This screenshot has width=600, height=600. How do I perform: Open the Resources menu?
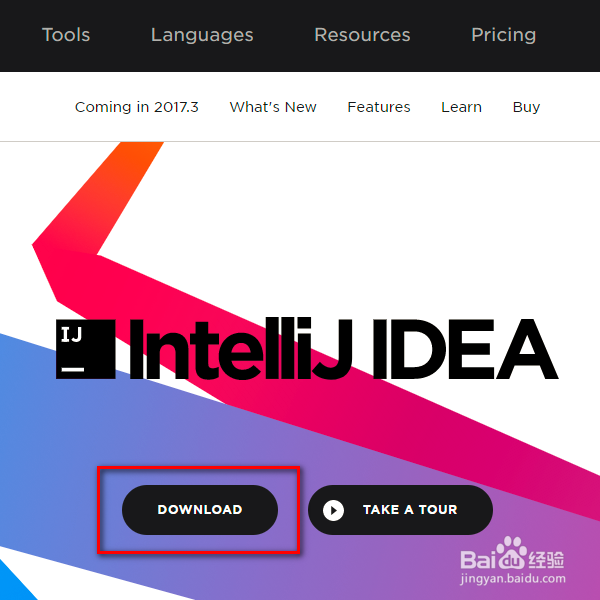pos(362,35)
